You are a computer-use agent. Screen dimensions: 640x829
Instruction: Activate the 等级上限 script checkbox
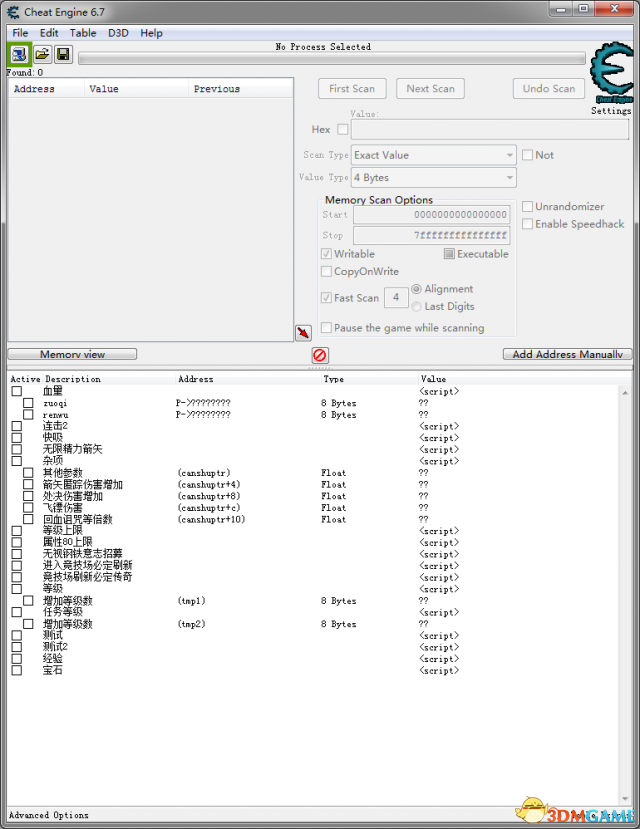[x=16, y=531]
